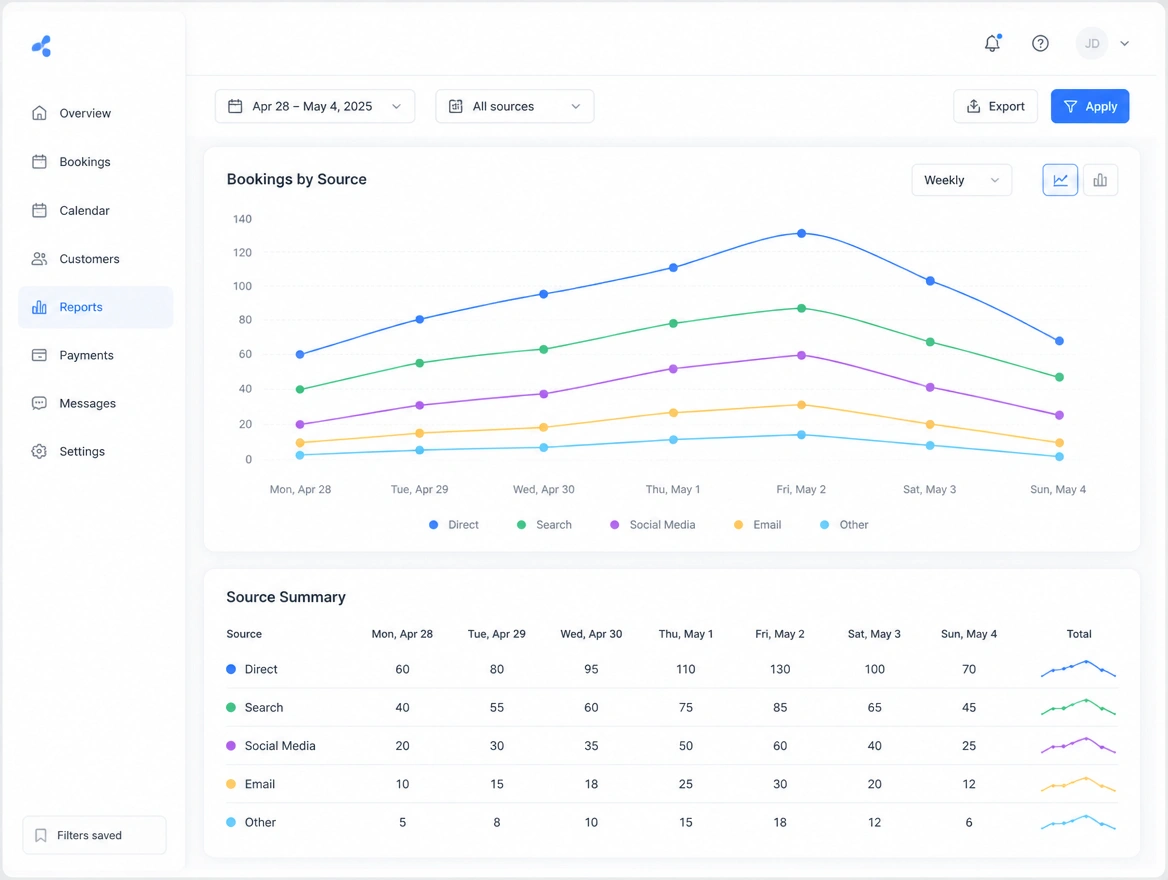The image size is (1168, 880).
Task: Apply the selected filters
Action: (1090, 107)
